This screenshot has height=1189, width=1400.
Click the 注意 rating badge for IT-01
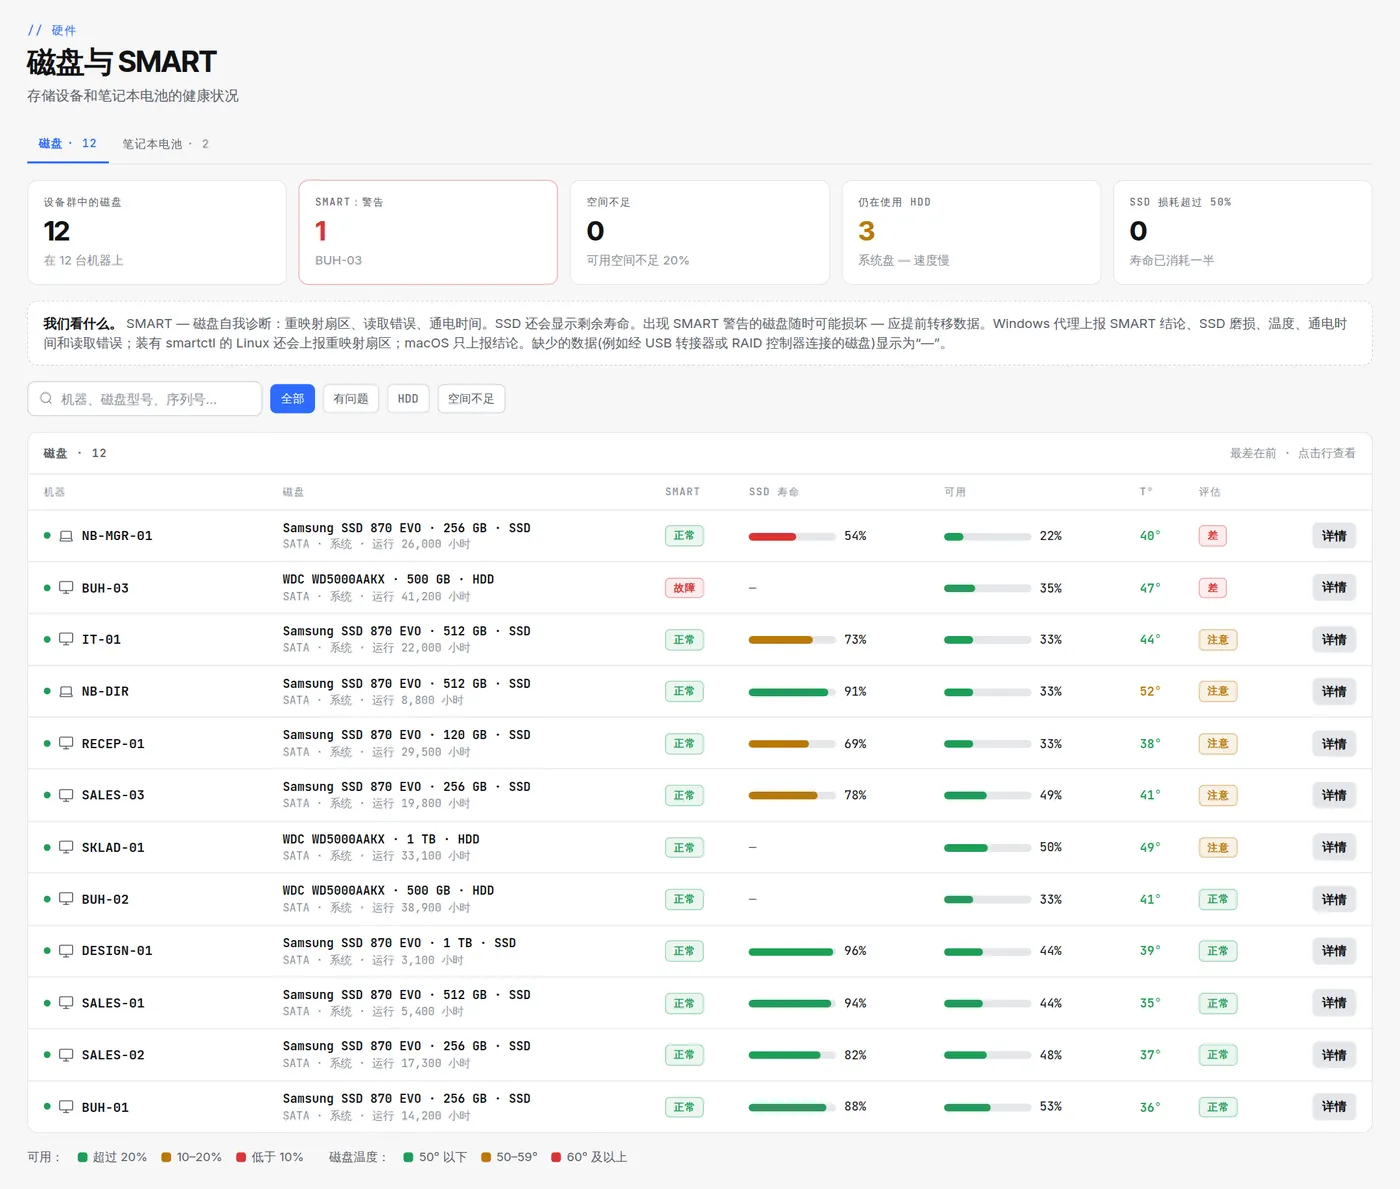pos(1217,640)
